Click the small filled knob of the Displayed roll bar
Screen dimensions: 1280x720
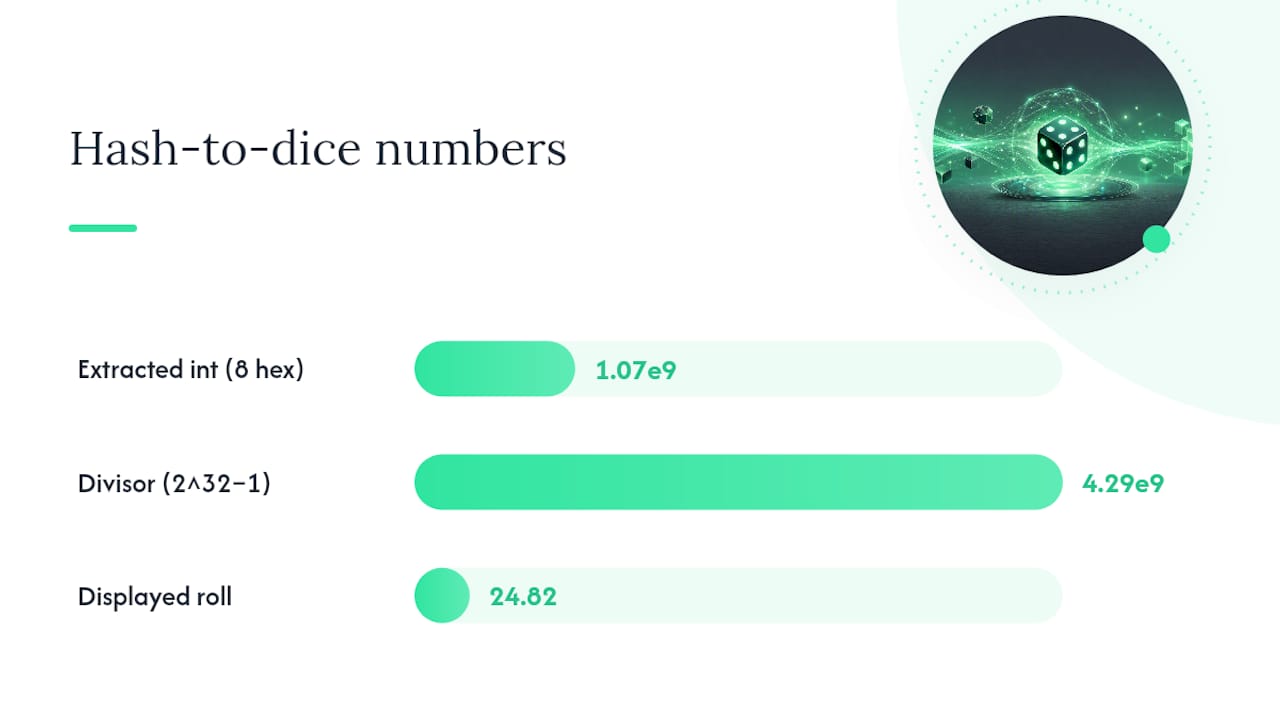tap(442, 595)
